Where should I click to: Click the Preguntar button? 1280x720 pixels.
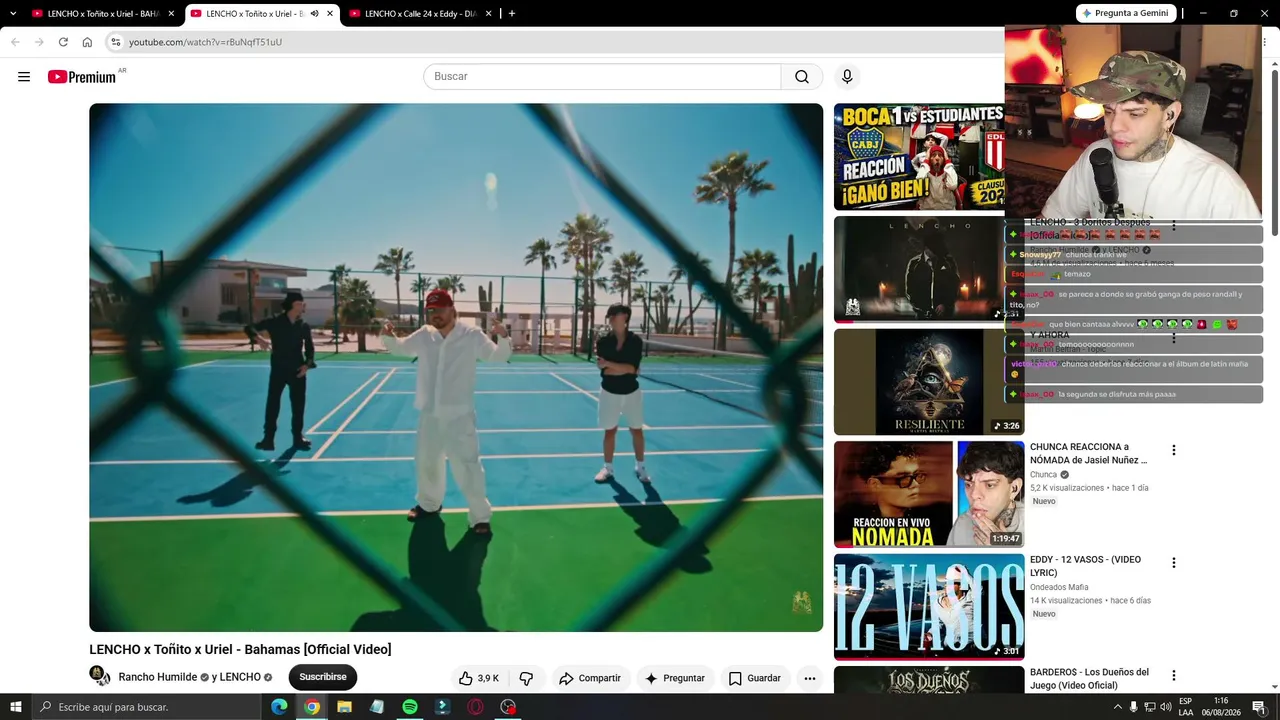tap(675, 678)
